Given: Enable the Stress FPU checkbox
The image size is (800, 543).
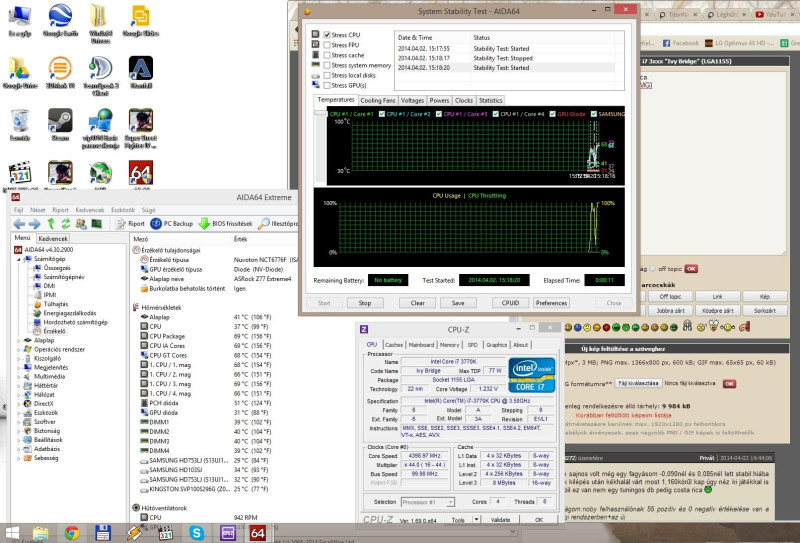Looking at the screenshot, I should (327, 45).
